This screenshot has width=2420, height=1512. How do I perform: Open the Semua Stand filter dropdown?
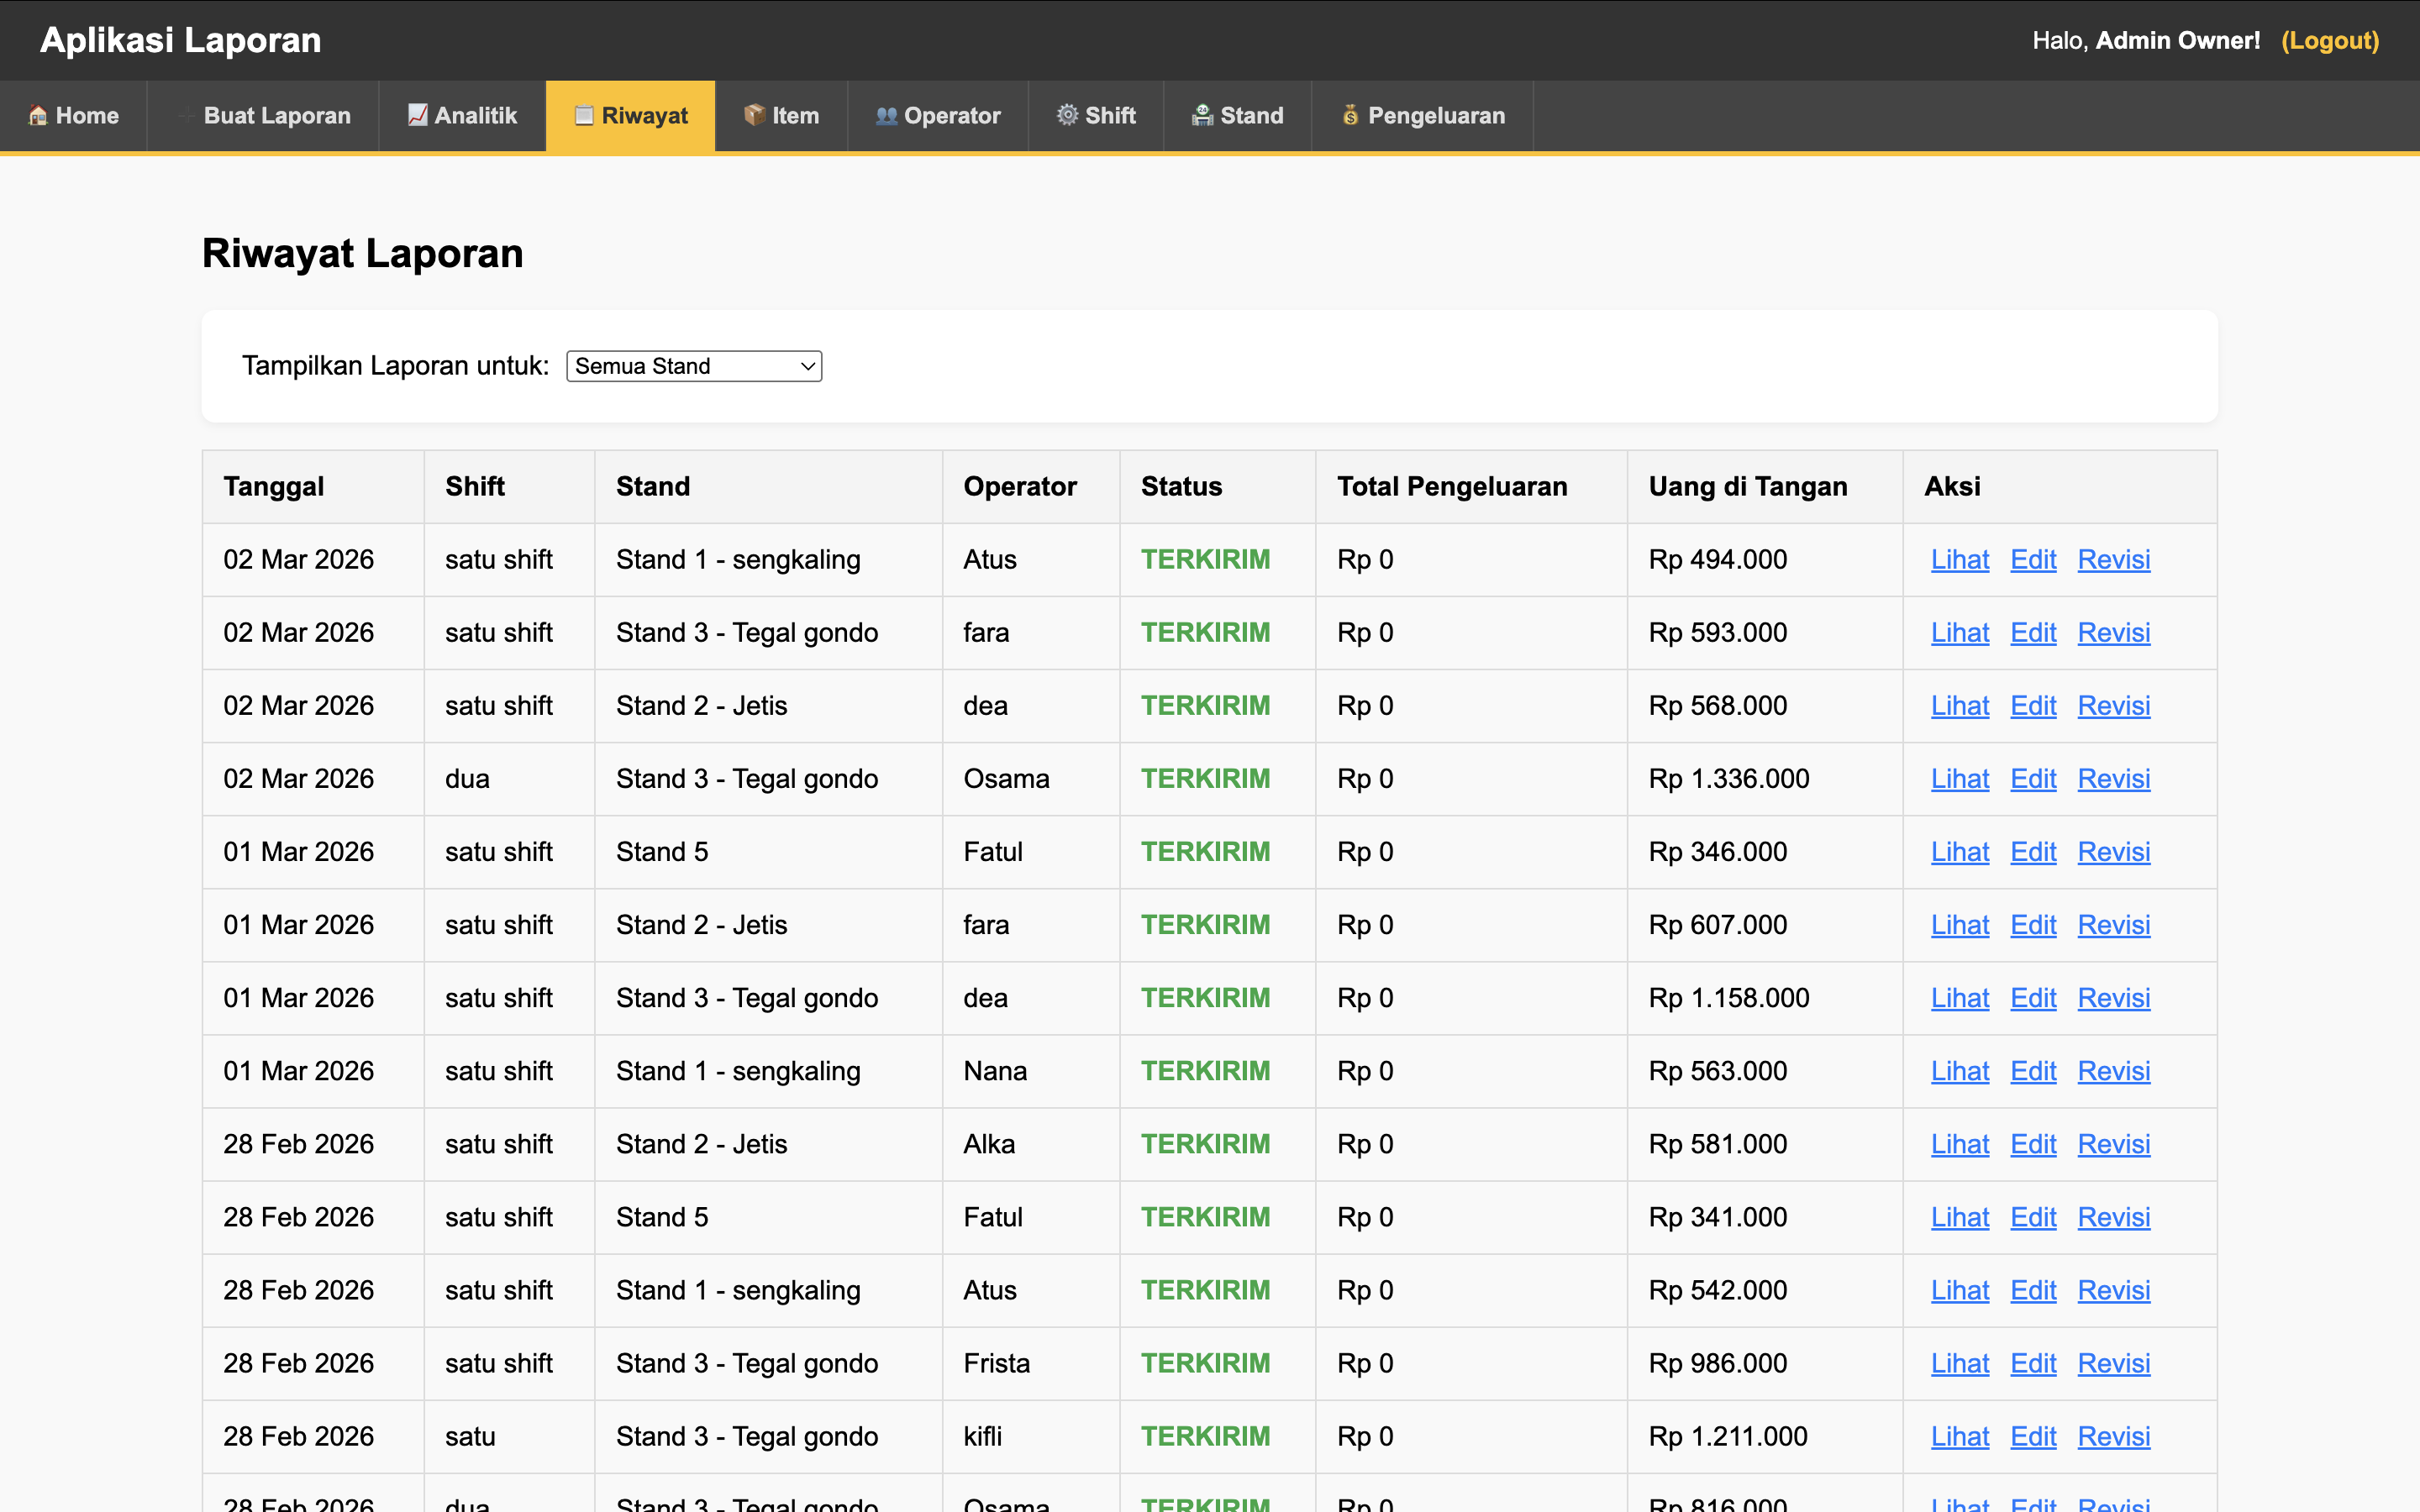(693, 366)
